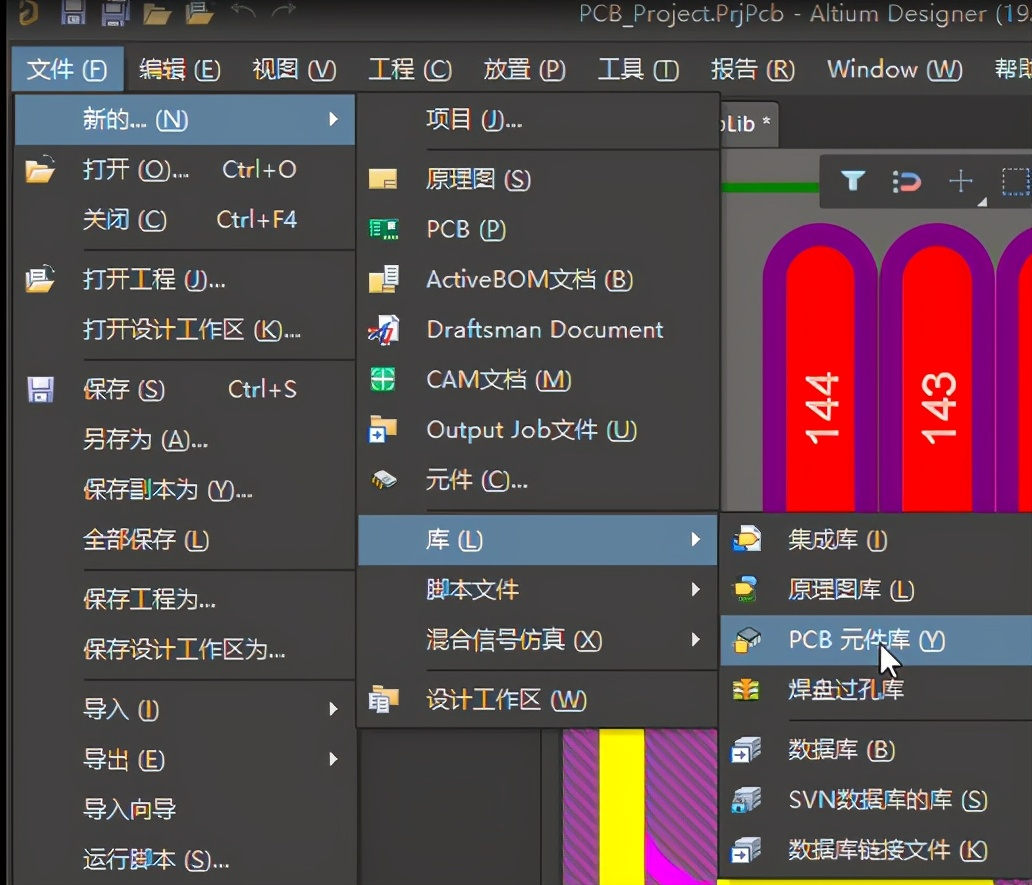1032x885 pixels.
Task: Click the plus crosshair tool icon
Action: click(960, 180)
